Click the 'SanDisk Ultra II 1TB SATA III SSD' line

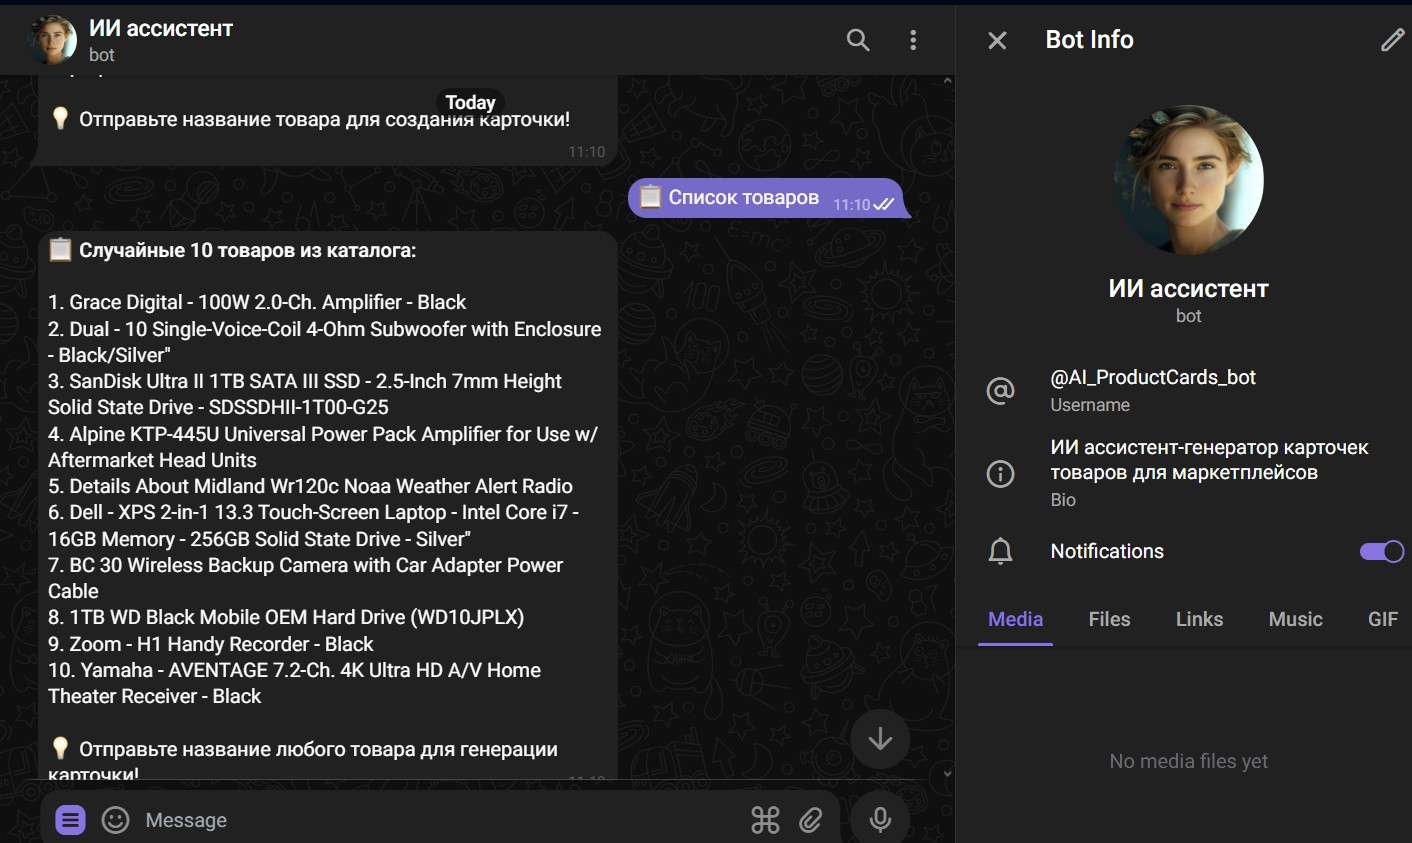(x=305, y=394)
